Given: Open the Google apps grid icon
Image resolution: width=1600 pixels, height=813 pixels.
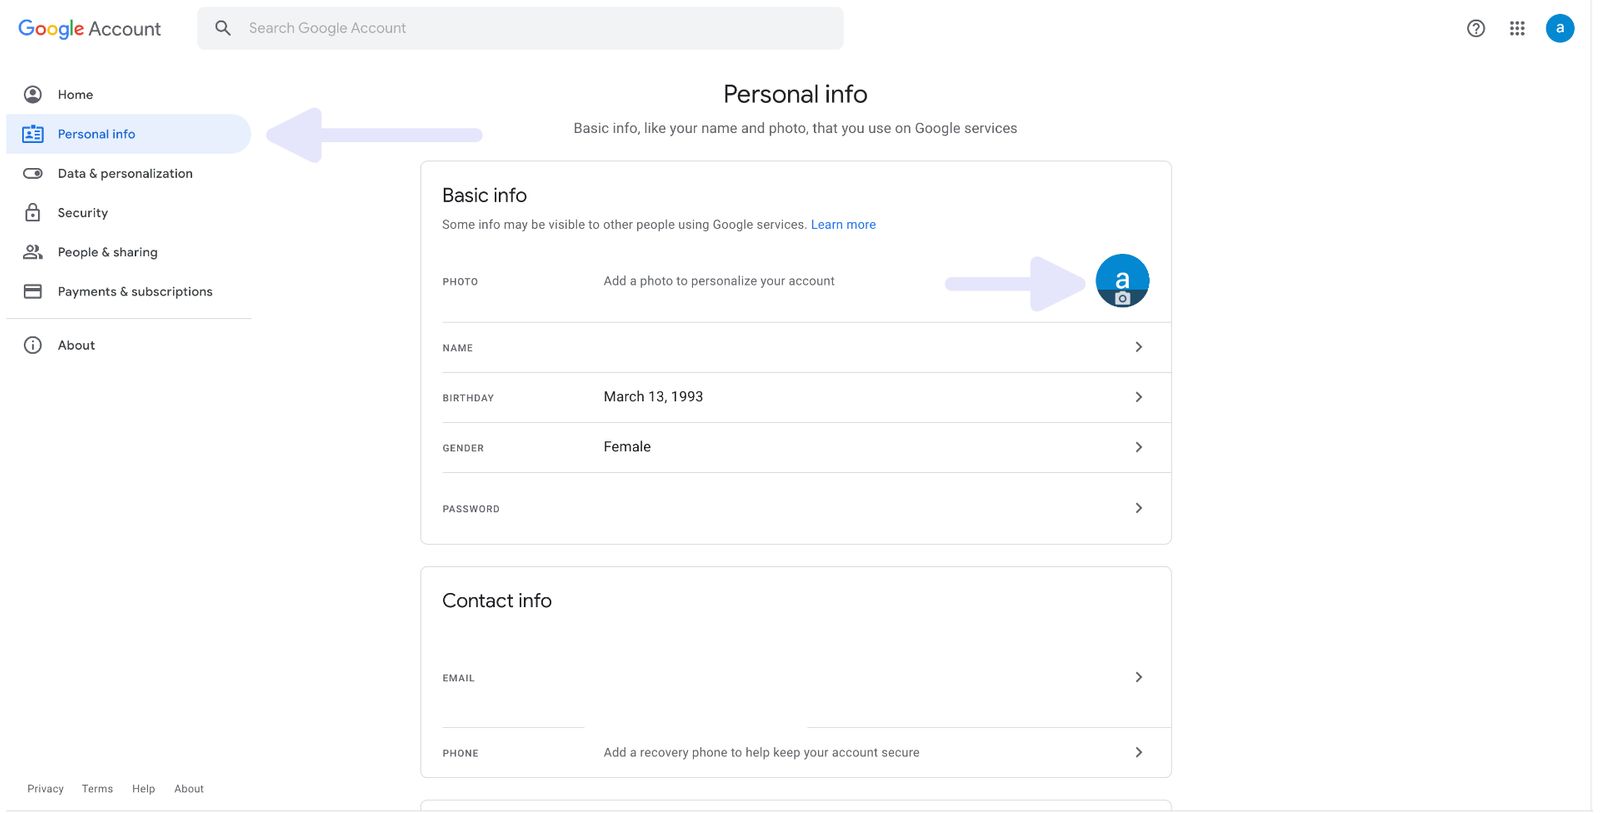Looking at the screenshot, I should (x=1517, y=28).
